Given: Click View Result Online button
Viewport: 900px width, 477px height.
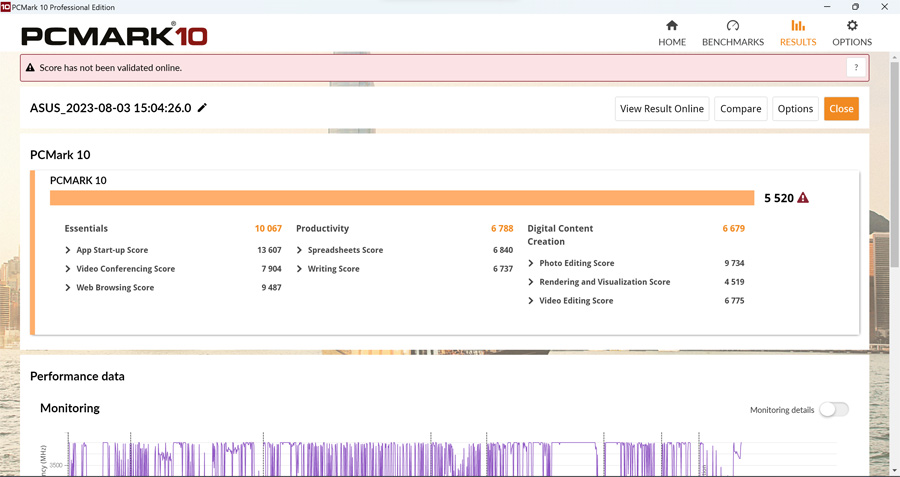Looking at the screenshot, I should click(x=662, y=108).
